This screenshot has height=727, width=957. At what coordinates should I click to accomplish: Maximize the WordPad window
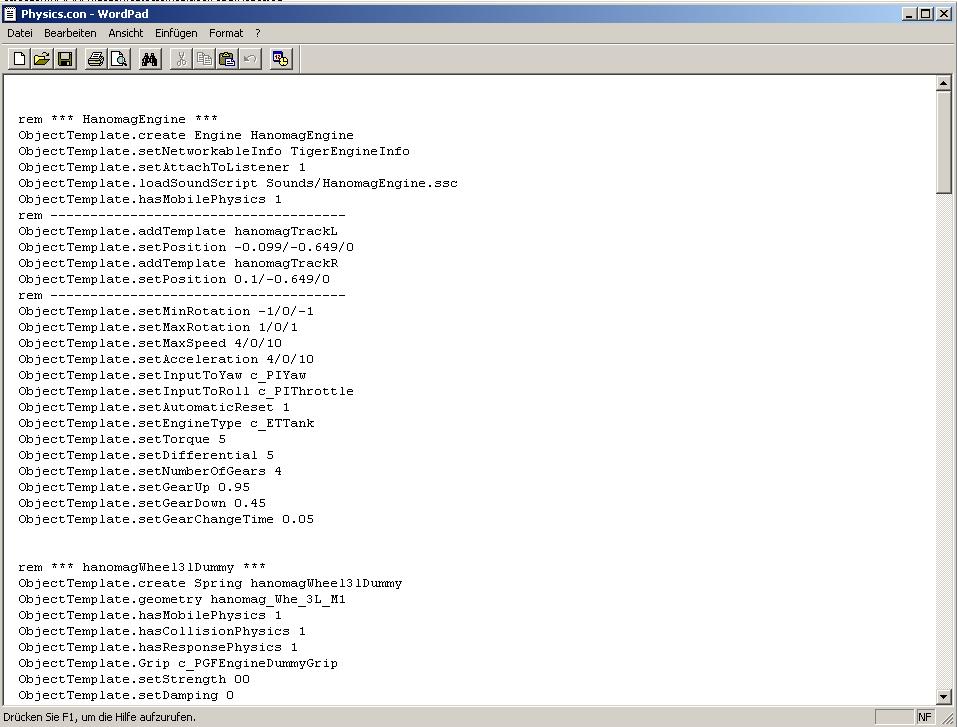click(x=925, y=14)
